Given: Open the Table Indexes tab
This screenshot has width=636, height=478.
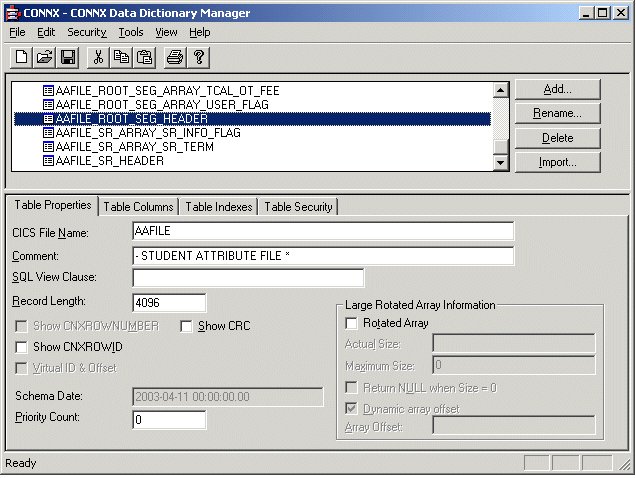Looking at the screenshot, I should (219, 207).
